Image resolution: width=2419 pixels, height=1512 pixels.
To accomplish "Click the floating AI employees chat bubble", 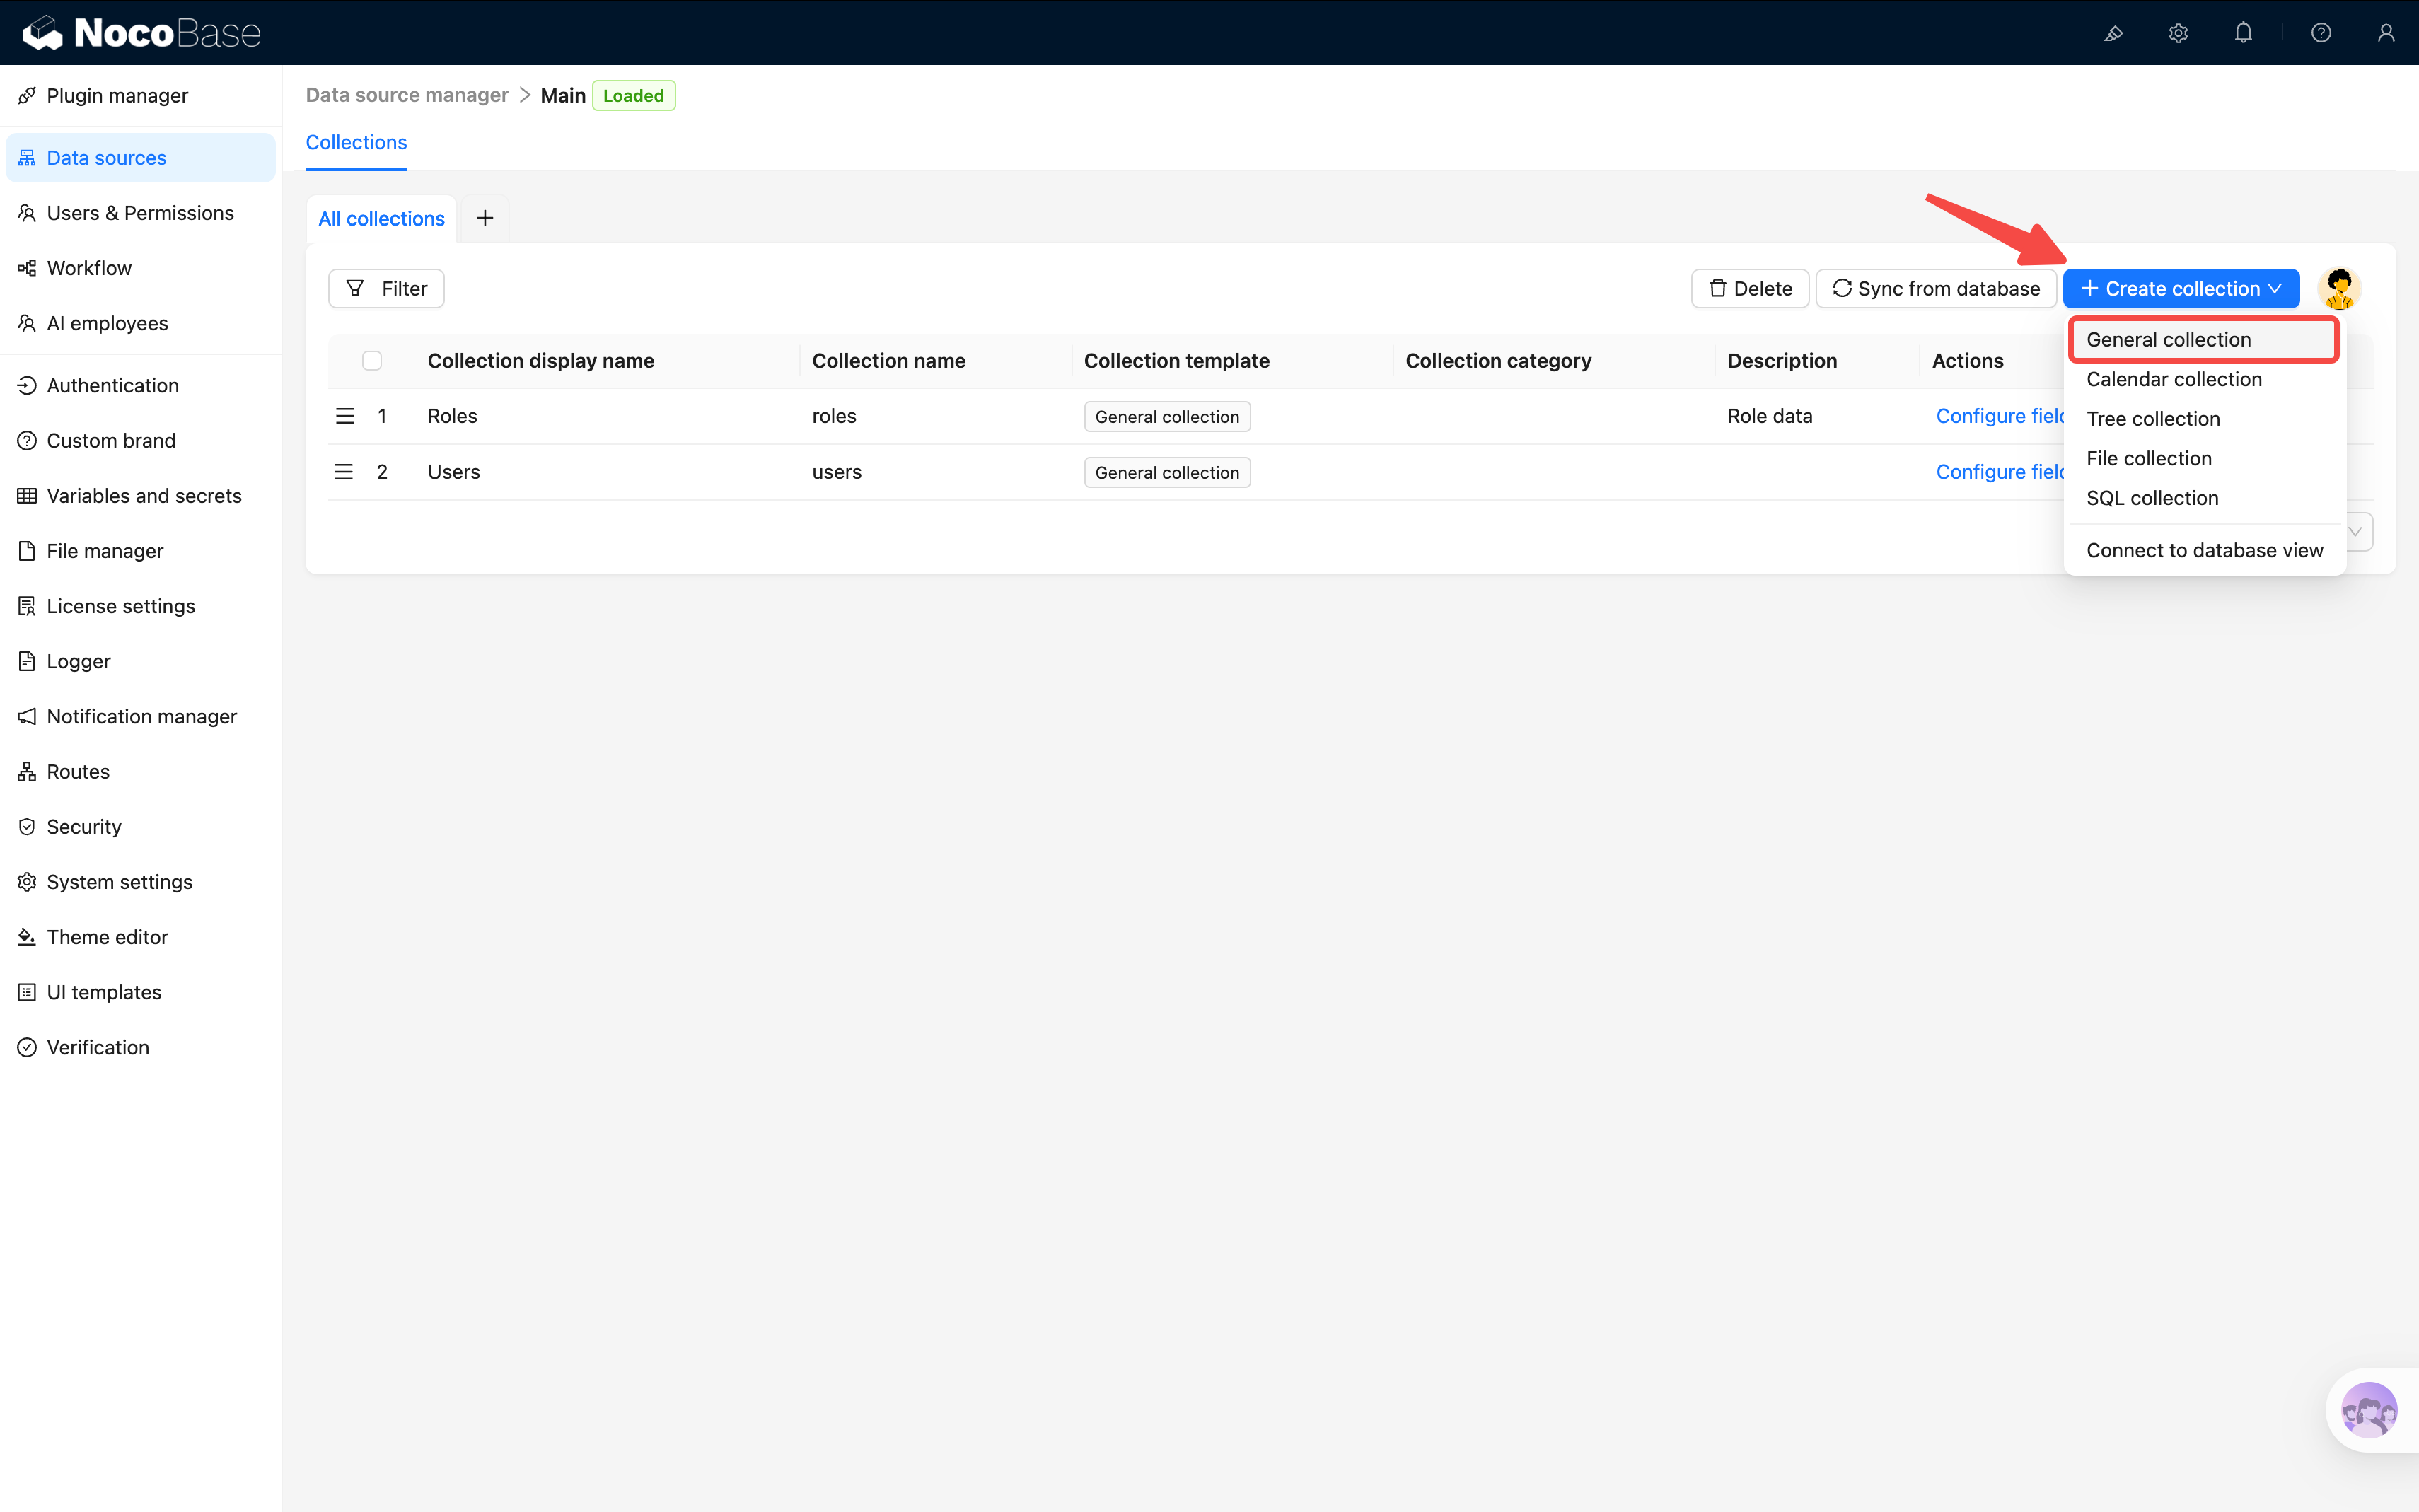I will [2368, 1410].
